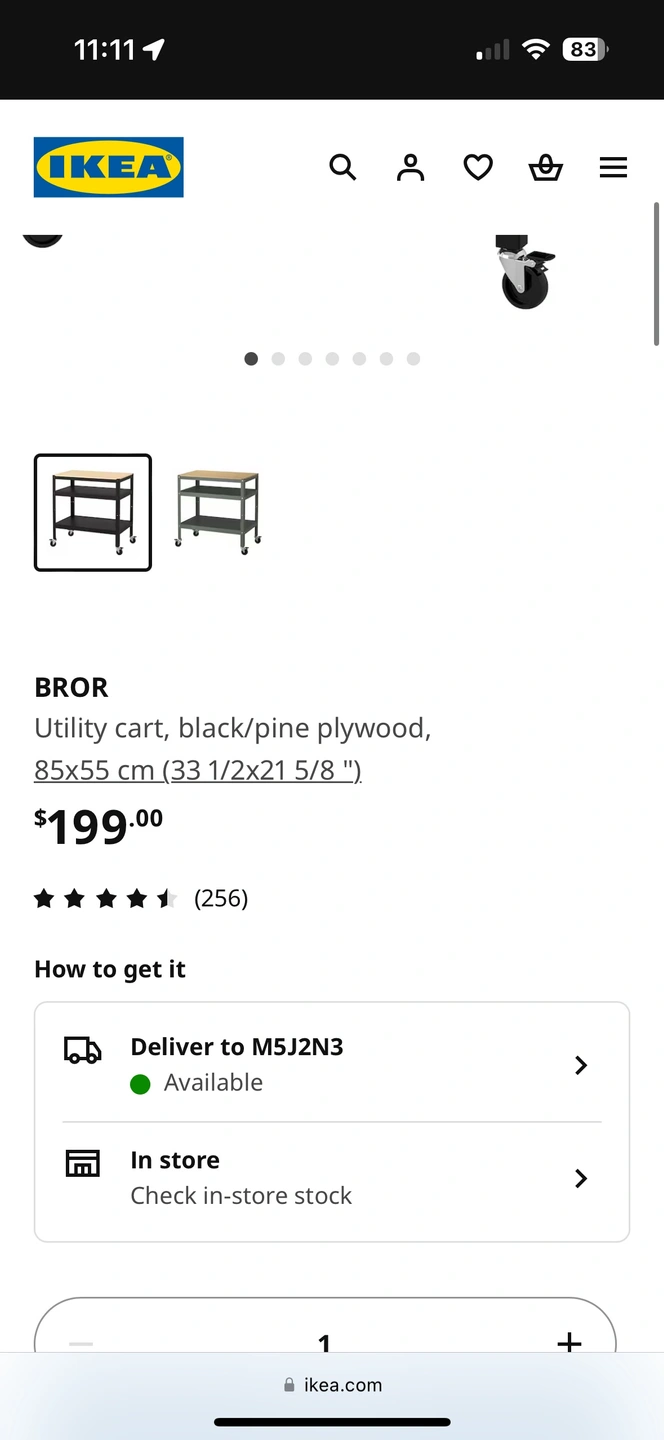664x1440 pixels.
Task: Select the black/pine cart color variant
Action: pyautogui.click(x=93, y=512)
